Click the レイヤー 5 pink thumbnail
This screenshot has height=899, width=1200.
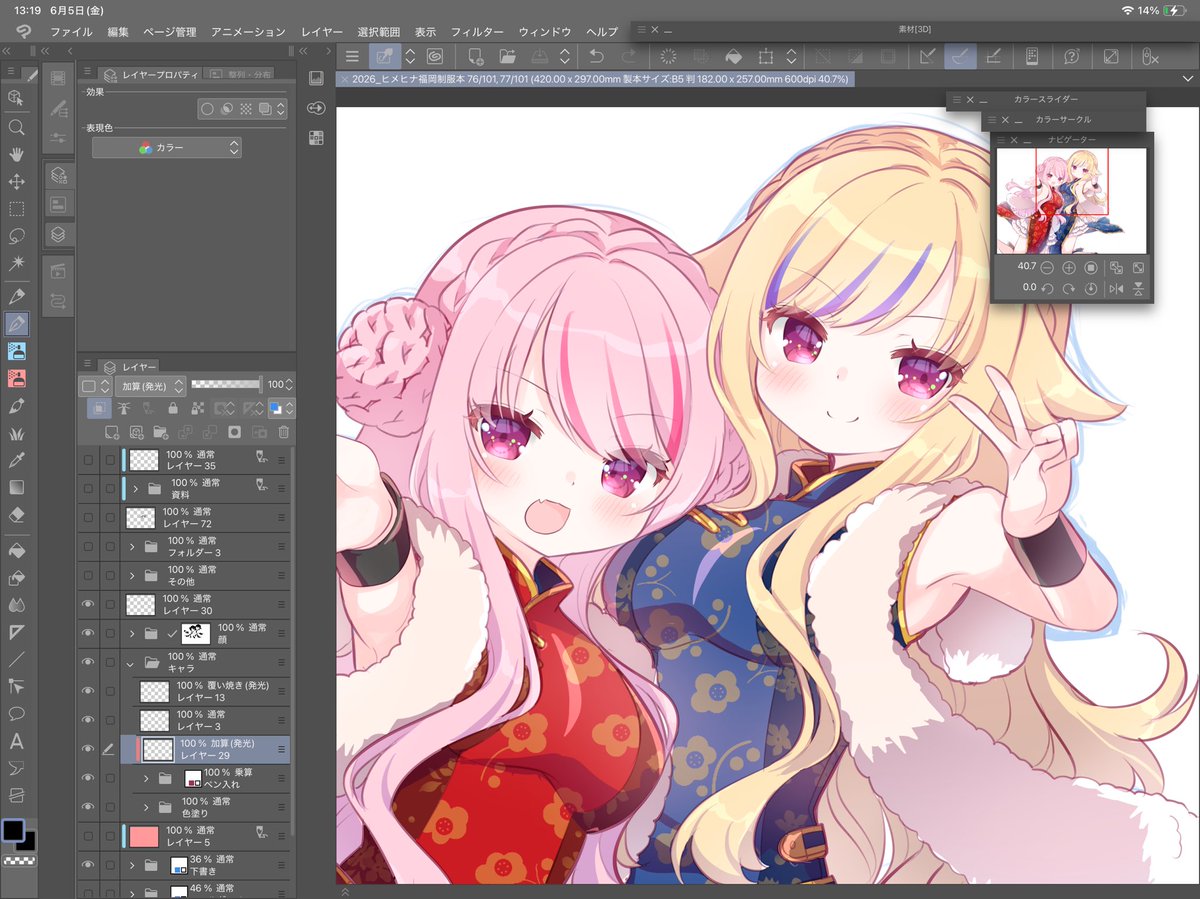tap(145, 836)
